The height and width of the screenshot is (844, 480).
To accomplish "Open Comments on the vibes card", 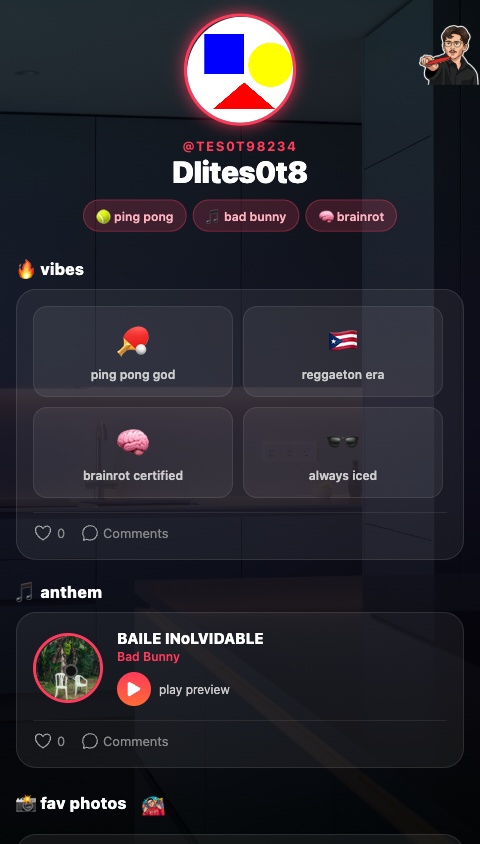I will 125,533.
